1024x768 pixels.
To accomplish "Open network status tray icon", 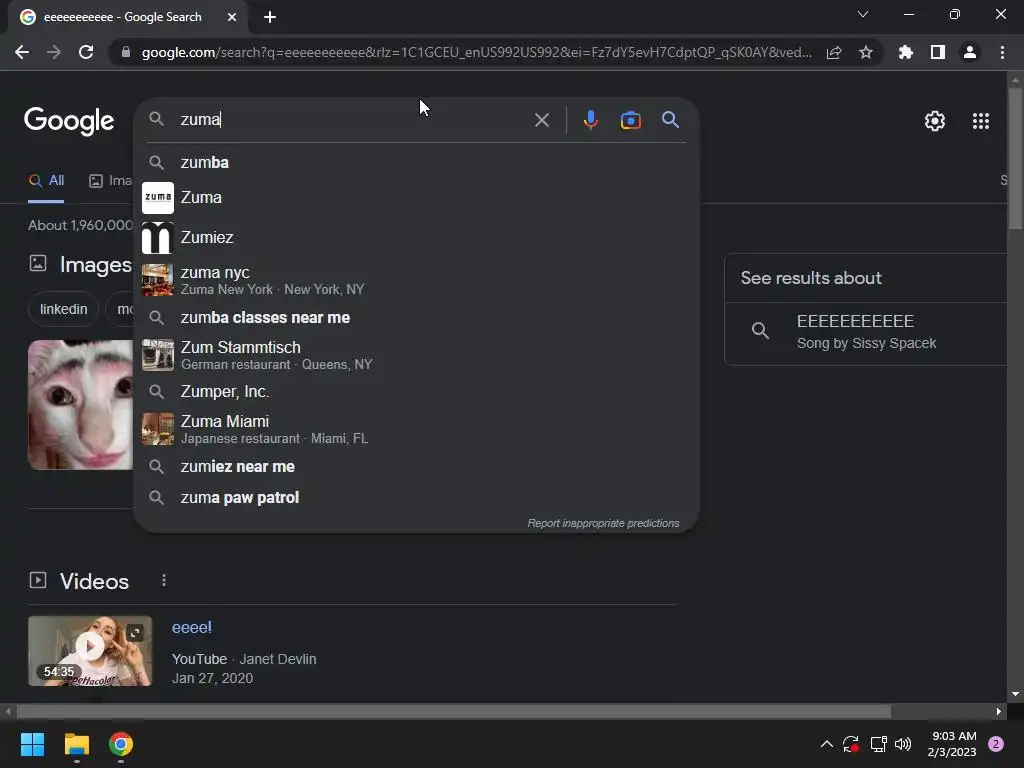I will (878, 744).
